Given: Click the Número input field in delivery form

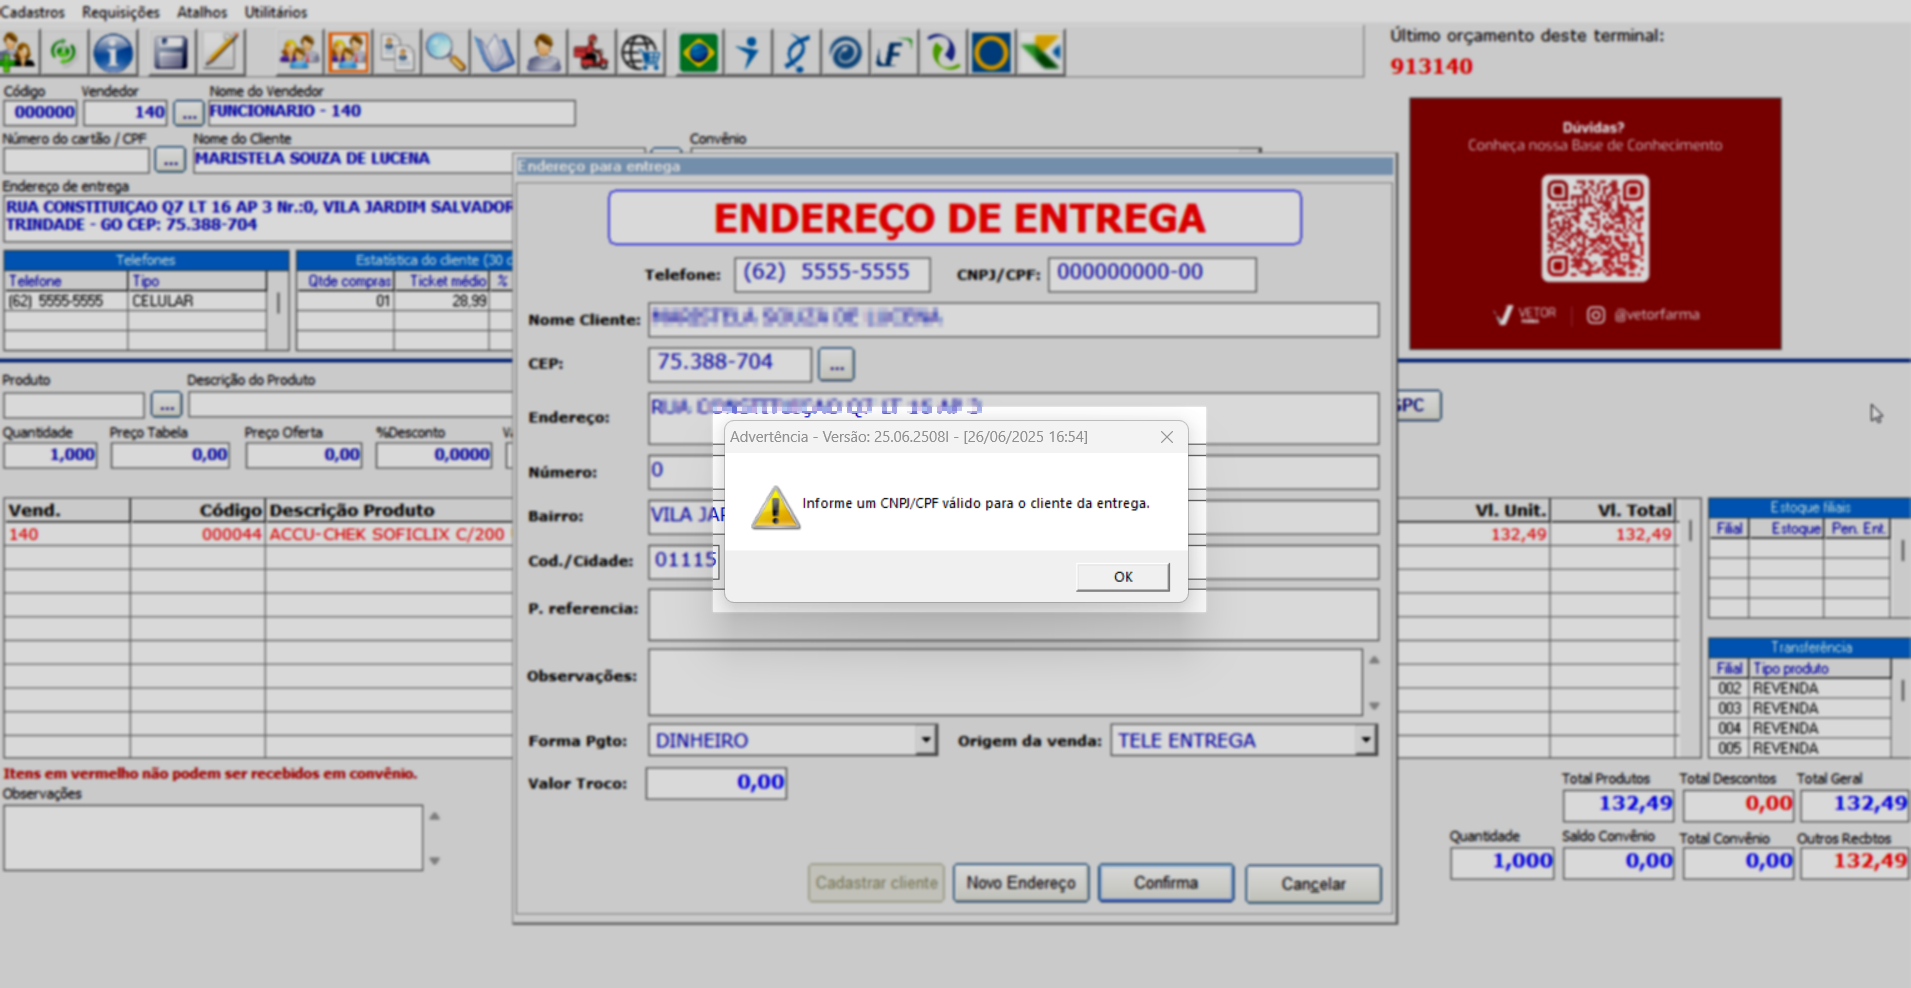Looking at the screenshot, I should [x=1013, y=472].
